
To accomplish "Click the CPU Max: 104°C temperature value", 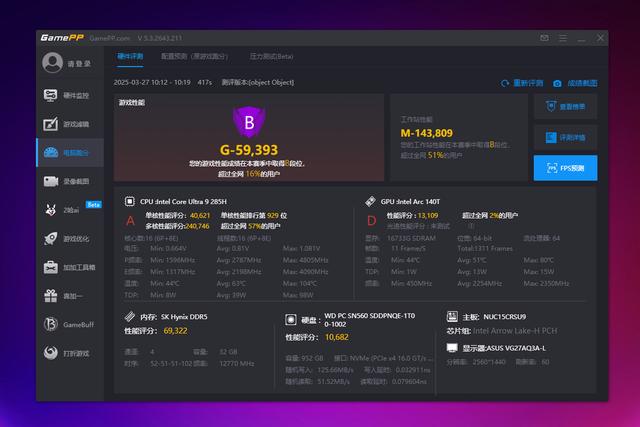I will [299, 283].
